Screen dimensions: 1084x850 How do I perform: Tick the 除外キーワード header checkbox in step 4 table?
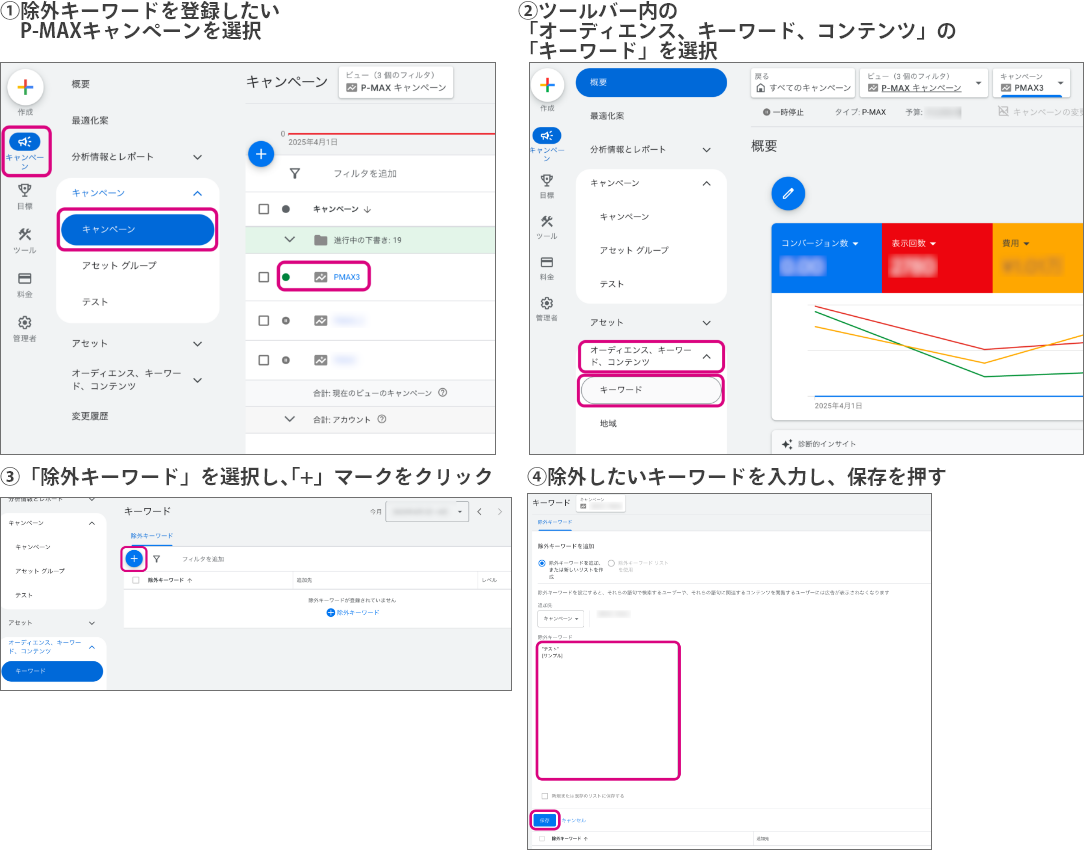click(x=542, y=838)
